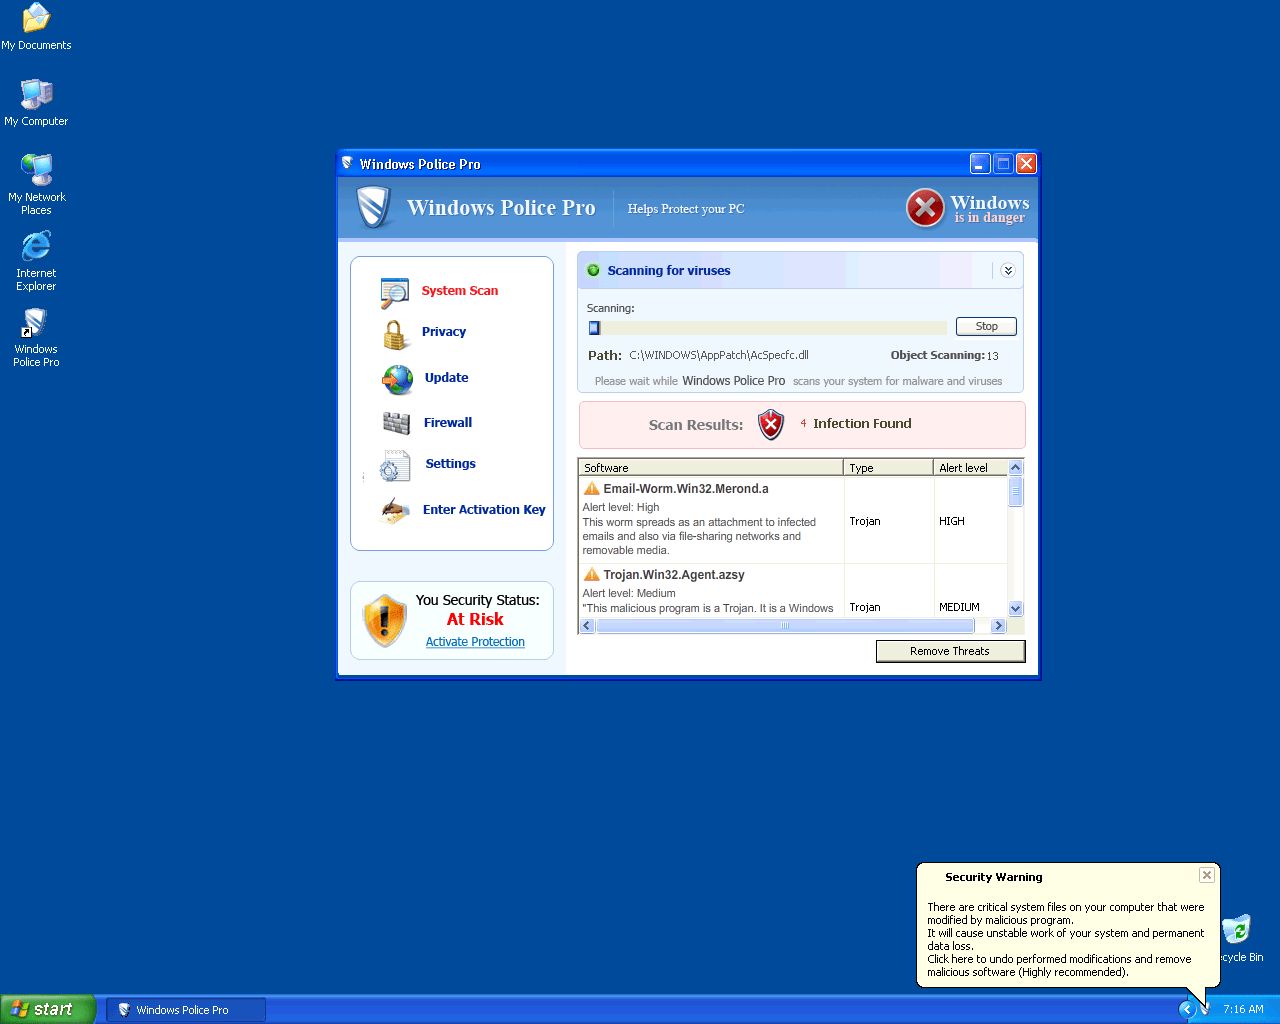Collapse the Scanning for viruses panel
This screenshot has width=1280, height=1024.
(x=1007, y=271)
